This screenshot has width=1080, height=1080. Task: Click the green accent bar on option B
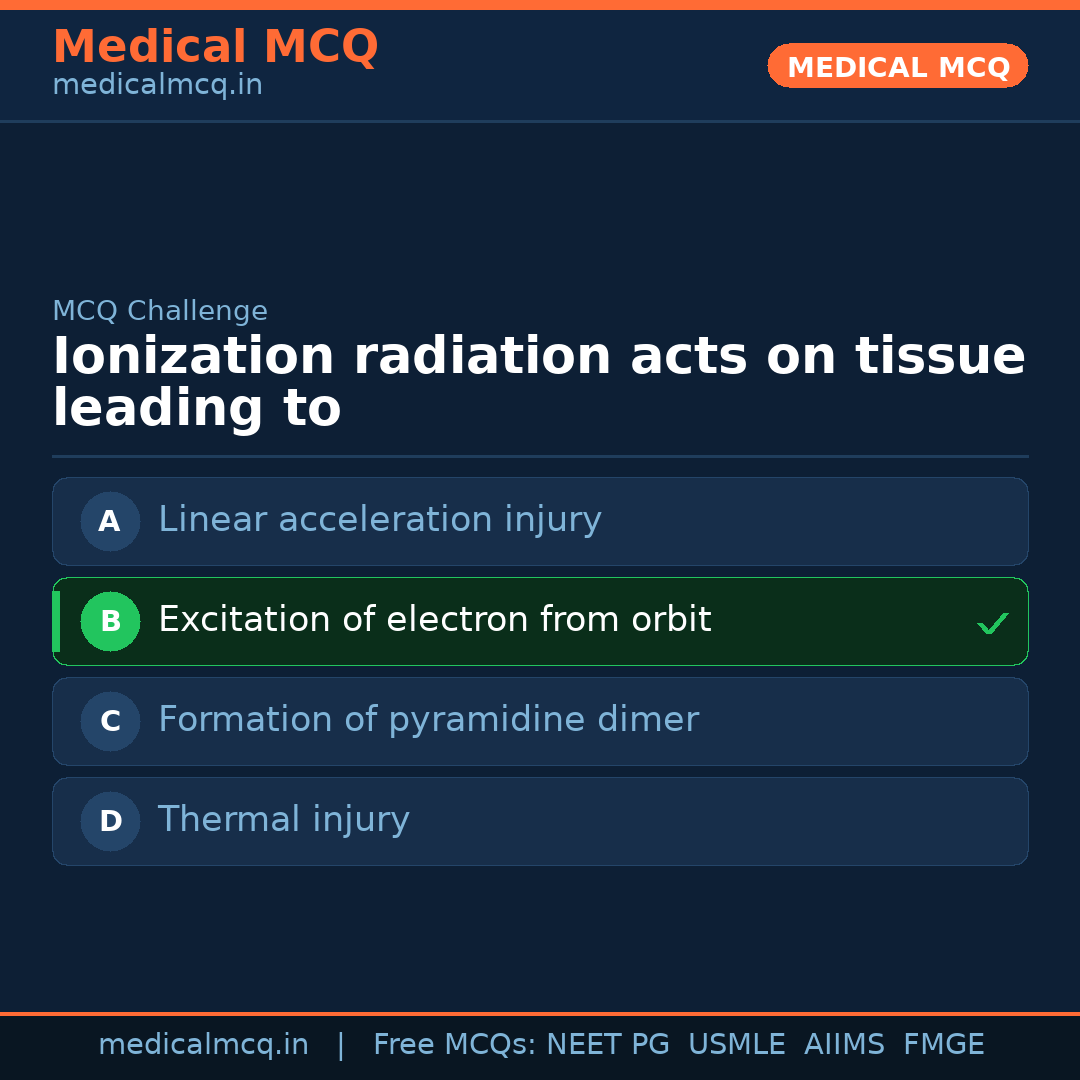click(56, 621)
